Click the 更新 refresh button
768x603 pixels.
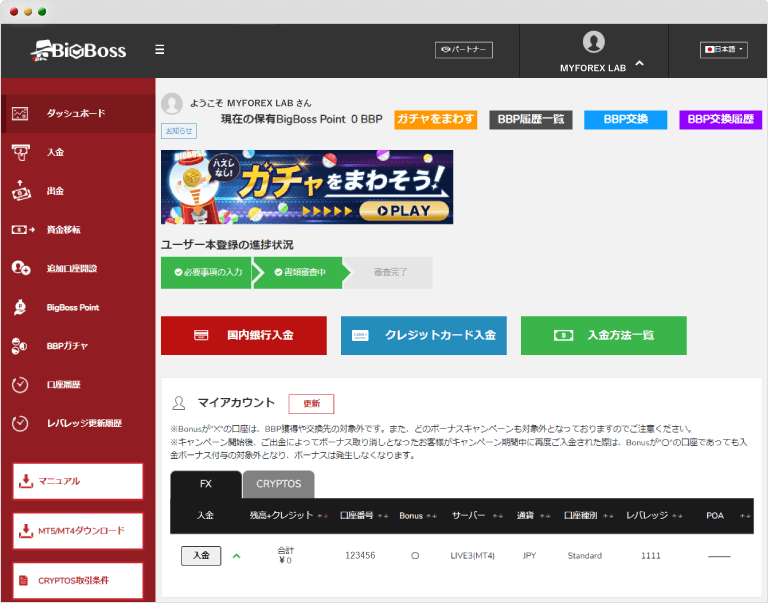pos(312,404)
